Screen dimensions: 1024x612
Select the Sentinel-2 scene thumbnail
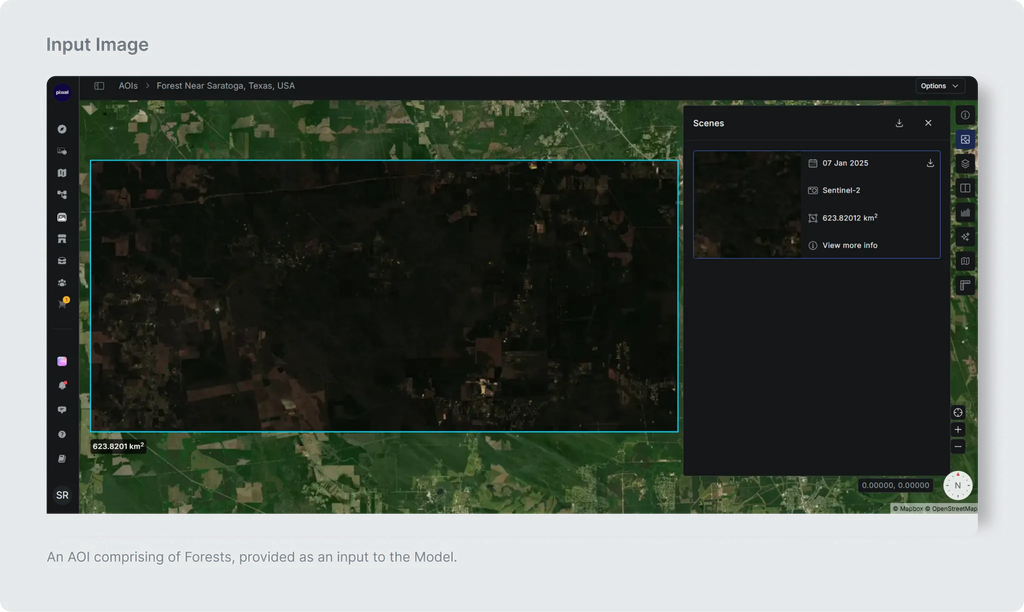pyautogui.click(x=748, y=204)
